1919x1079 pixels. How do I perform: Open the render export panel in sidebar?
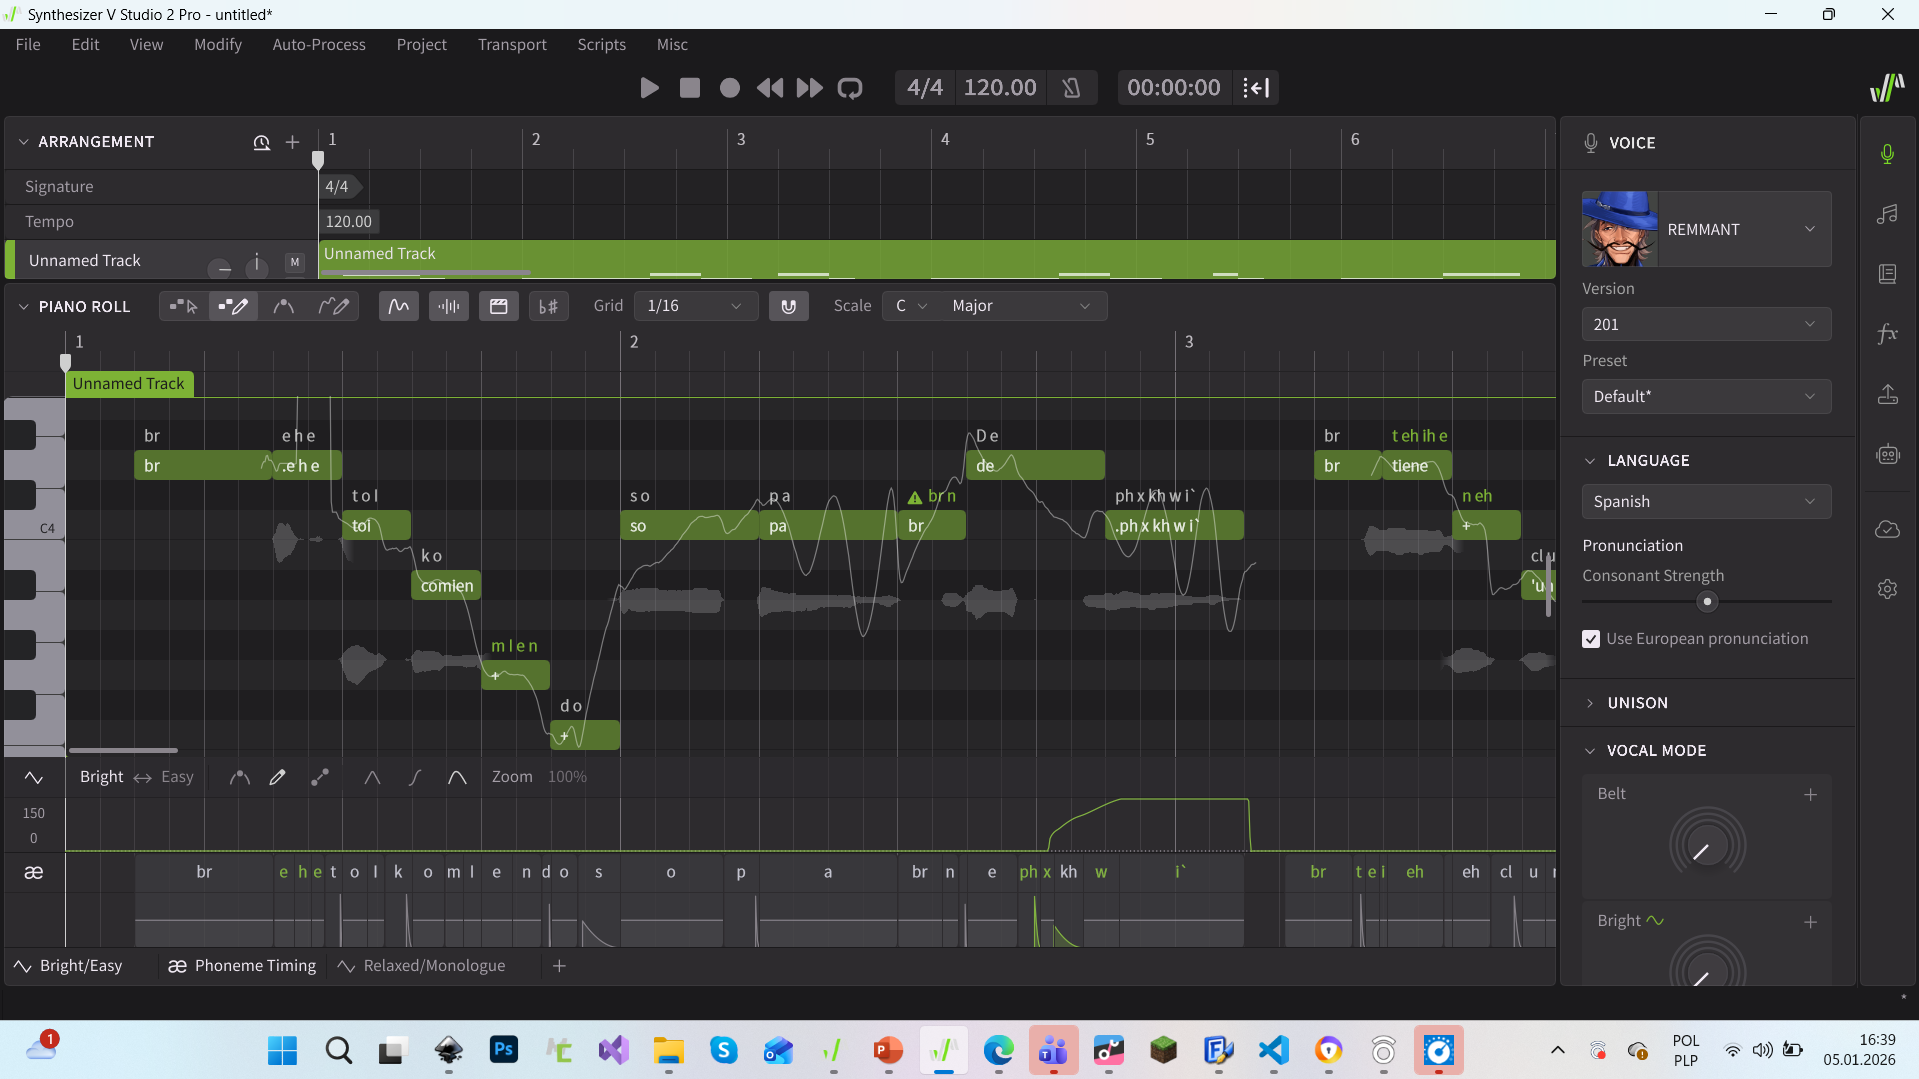[x=1887, y=395]
